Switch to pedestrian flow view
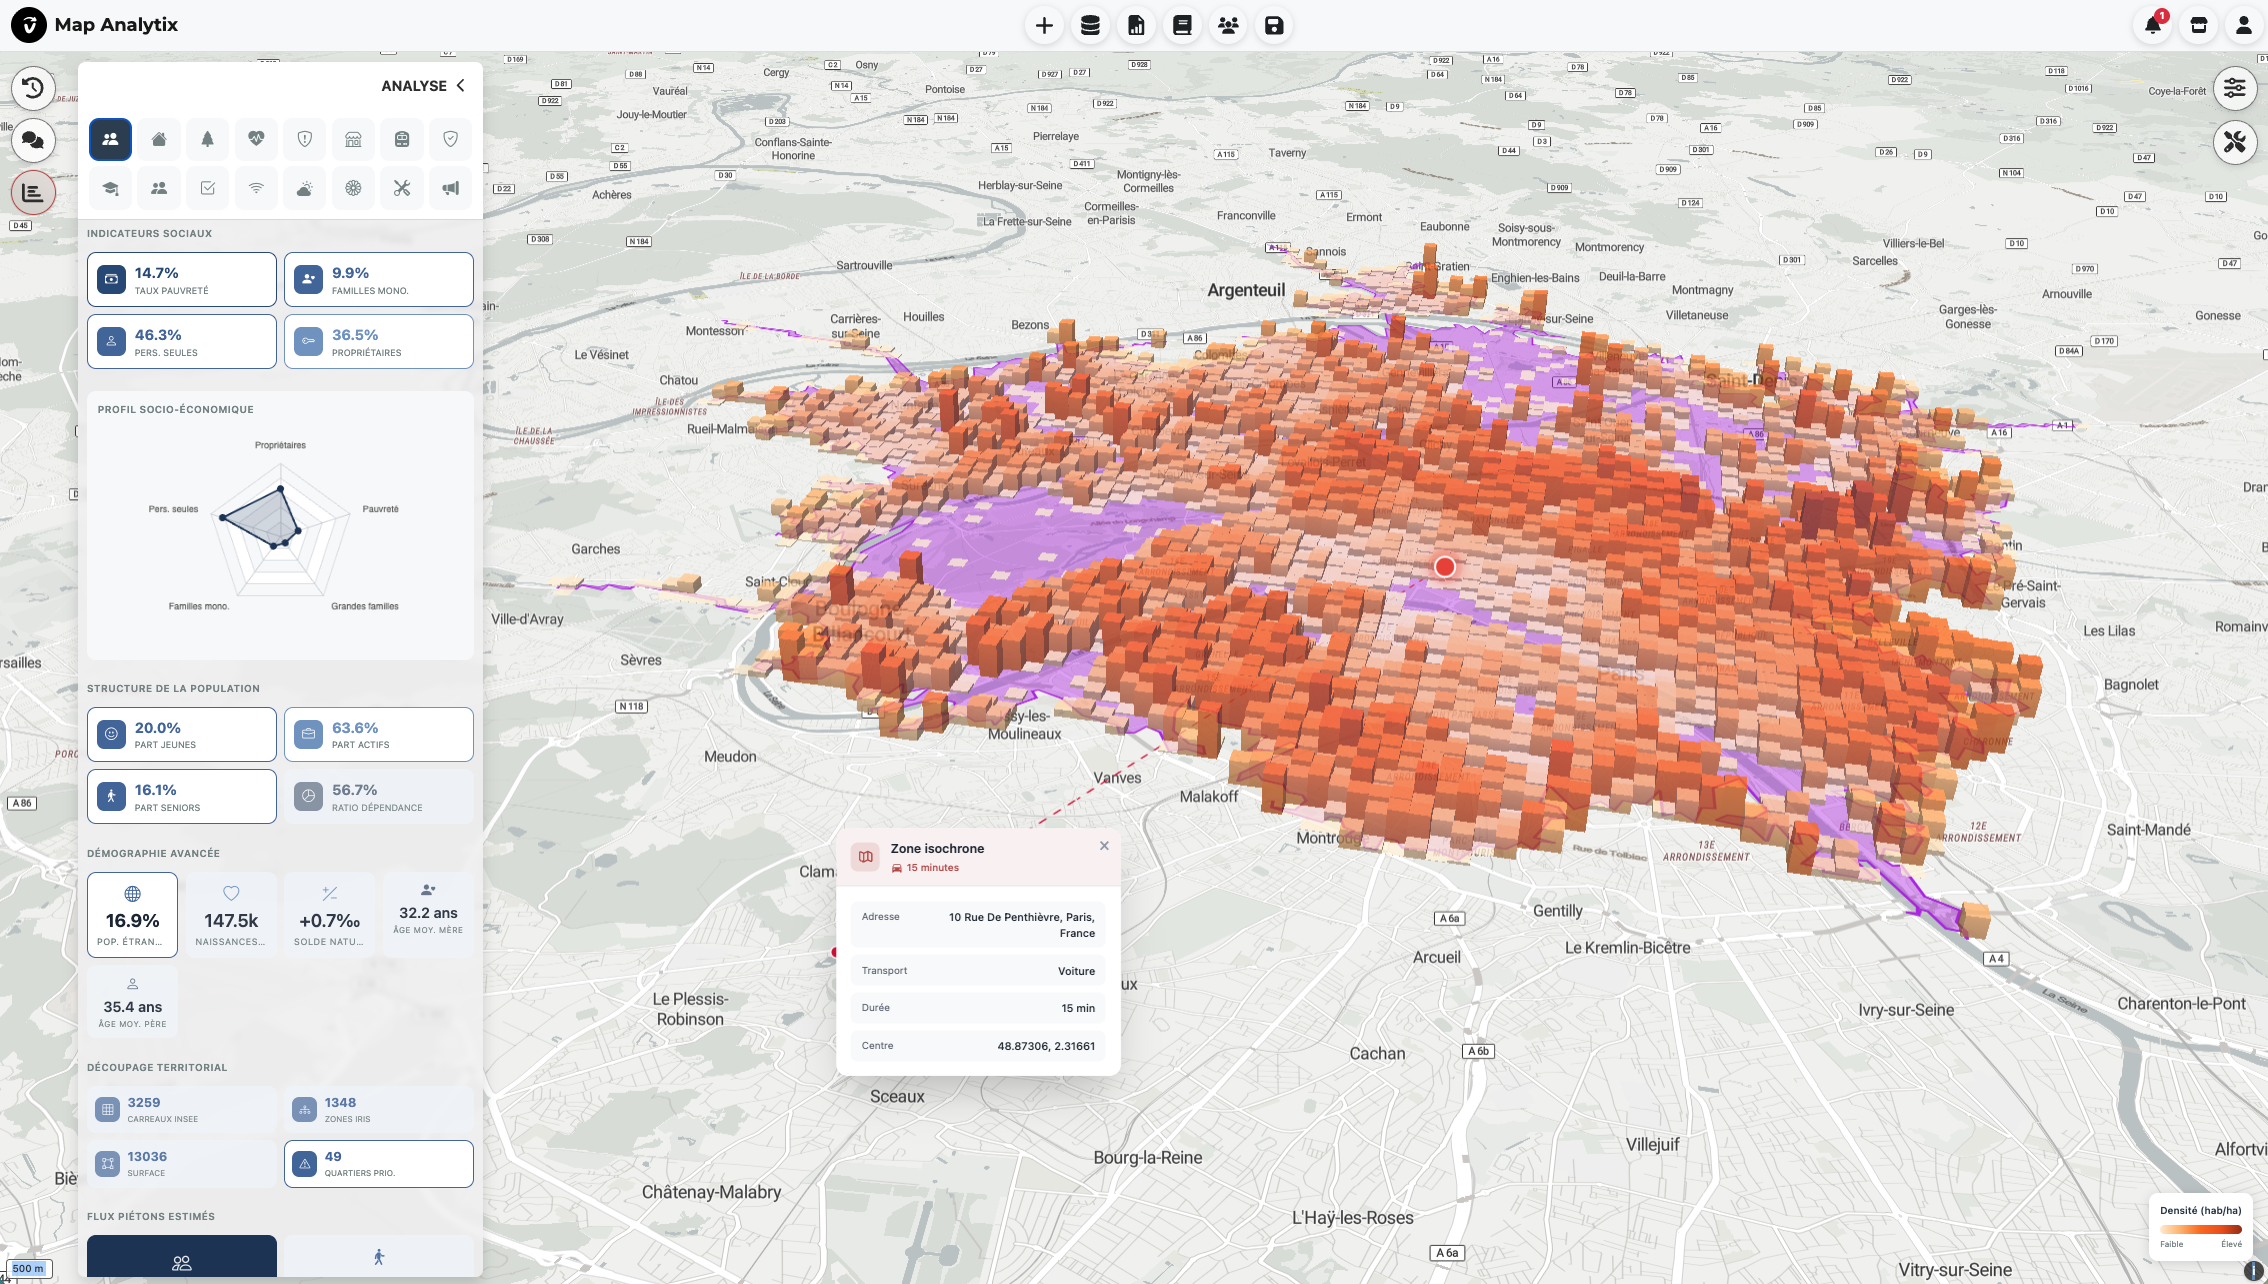This screenshot has height=1284, width=2268. tap(378, 1256)
